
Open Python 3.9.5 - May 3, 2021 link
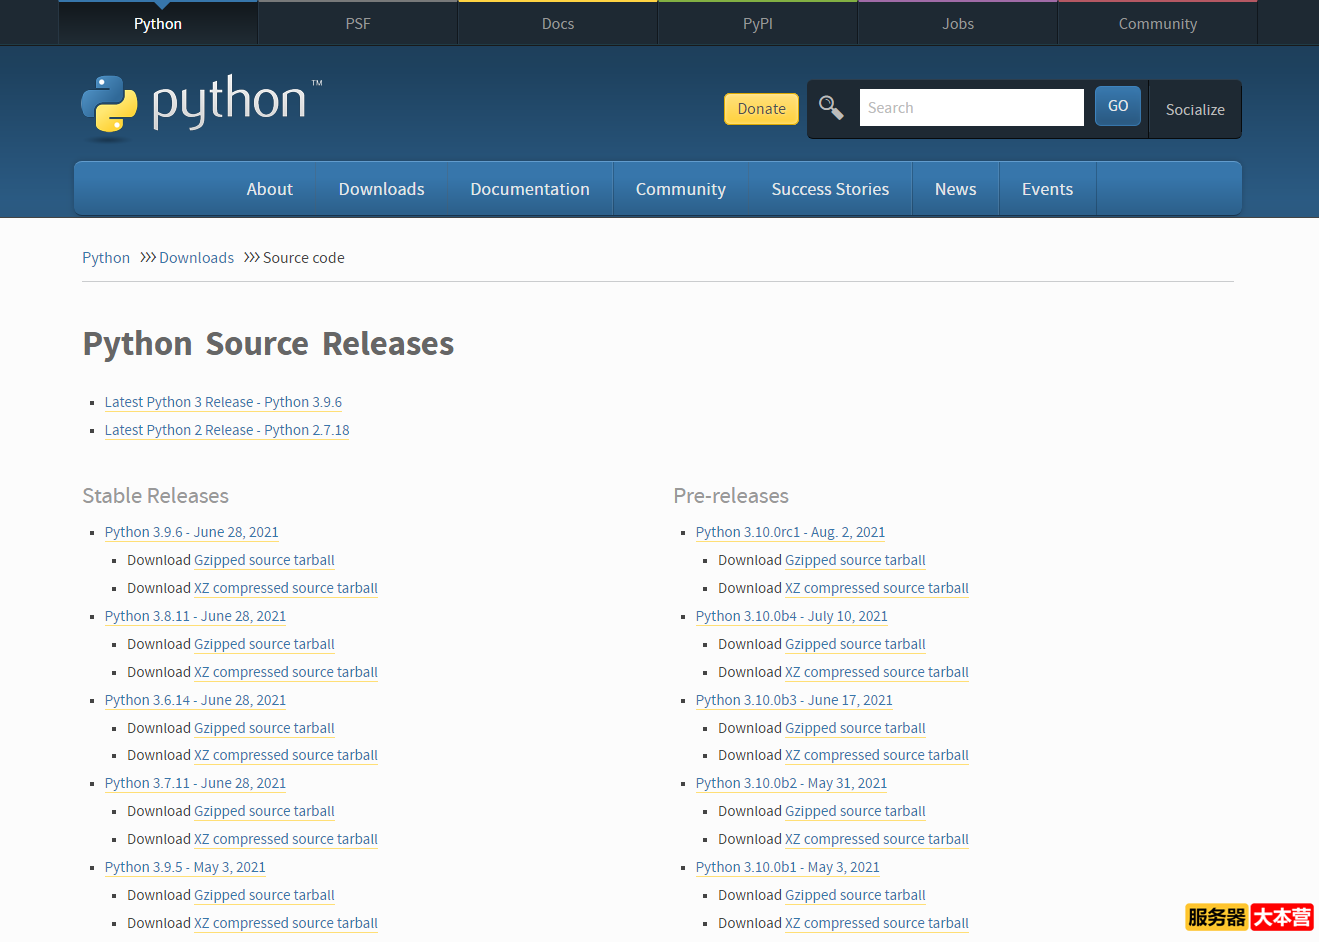pyautogui.click(x=185, y=867)
